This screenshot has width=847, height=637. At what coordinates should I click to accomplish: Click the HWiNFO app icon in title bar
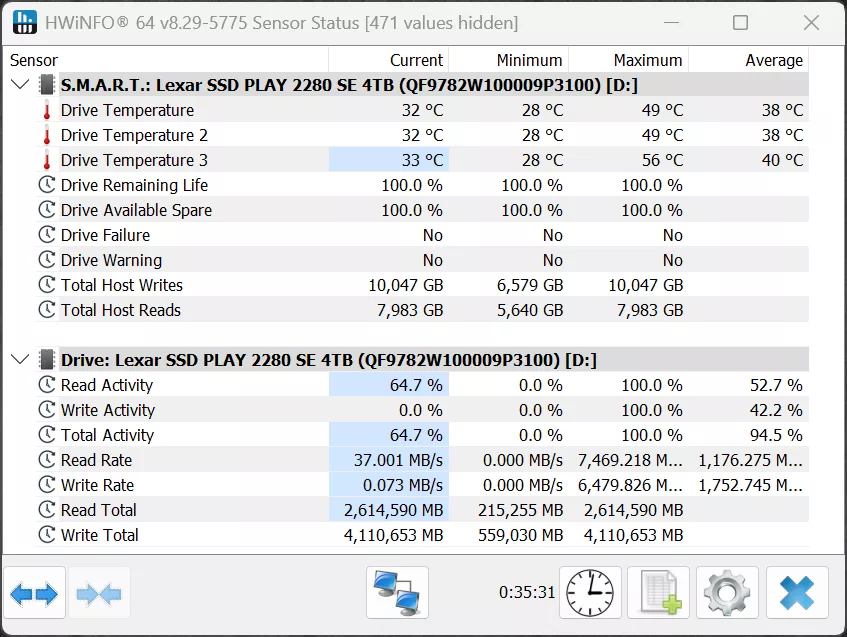click(x=25, y=22)
